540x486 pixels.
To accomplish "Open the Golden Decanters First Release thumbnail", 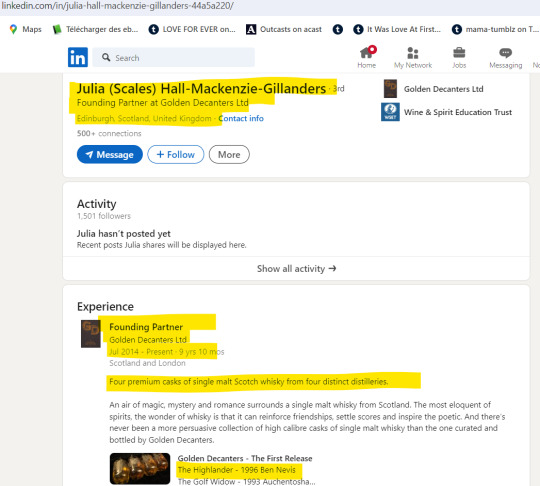I will [140, 469].
